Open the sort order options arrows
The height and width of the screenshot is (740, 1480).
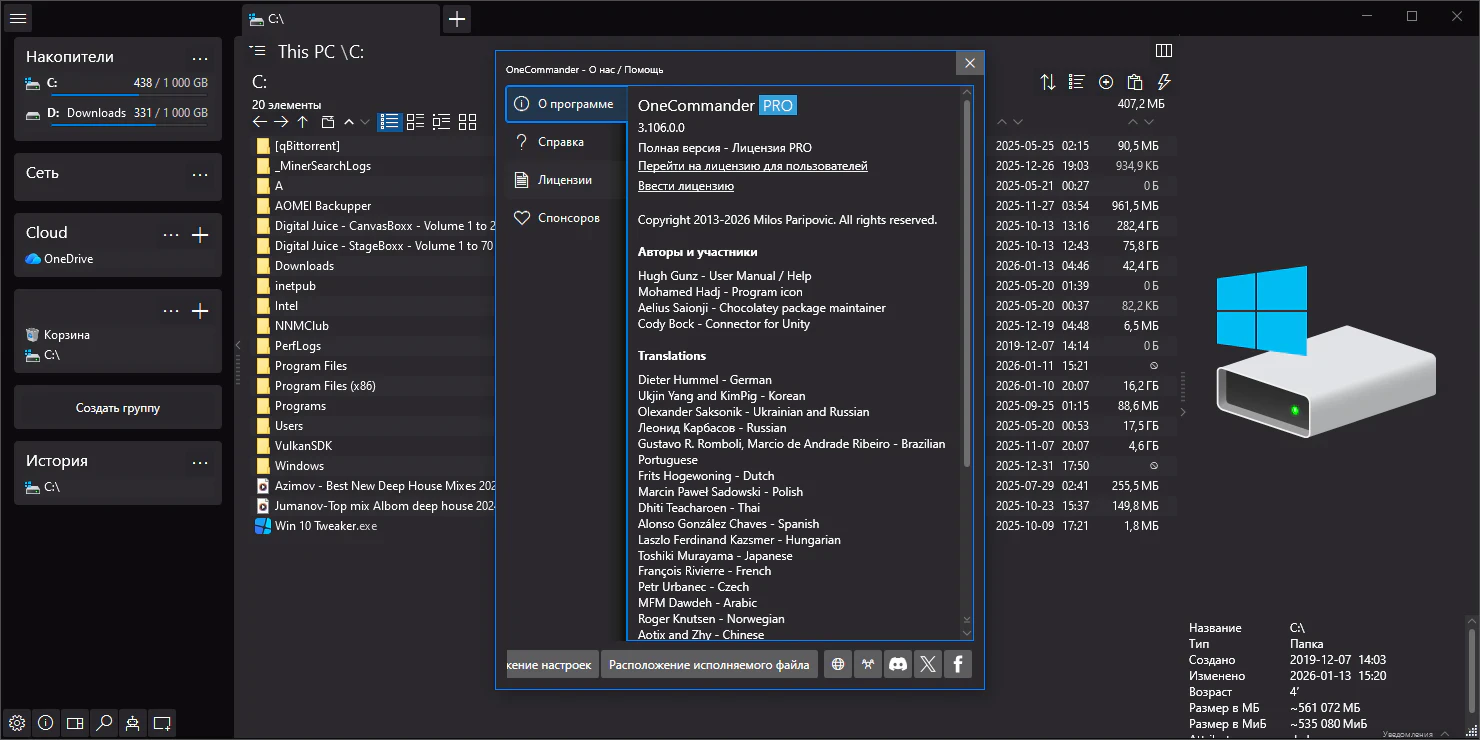pos(1048,82)
